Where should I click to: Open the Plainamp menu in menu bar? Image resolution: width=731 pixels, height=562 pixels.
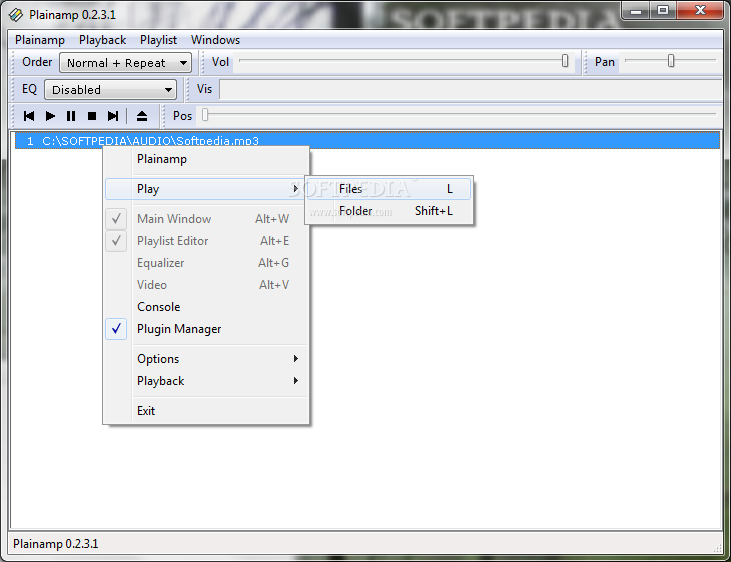click(40, 40)
